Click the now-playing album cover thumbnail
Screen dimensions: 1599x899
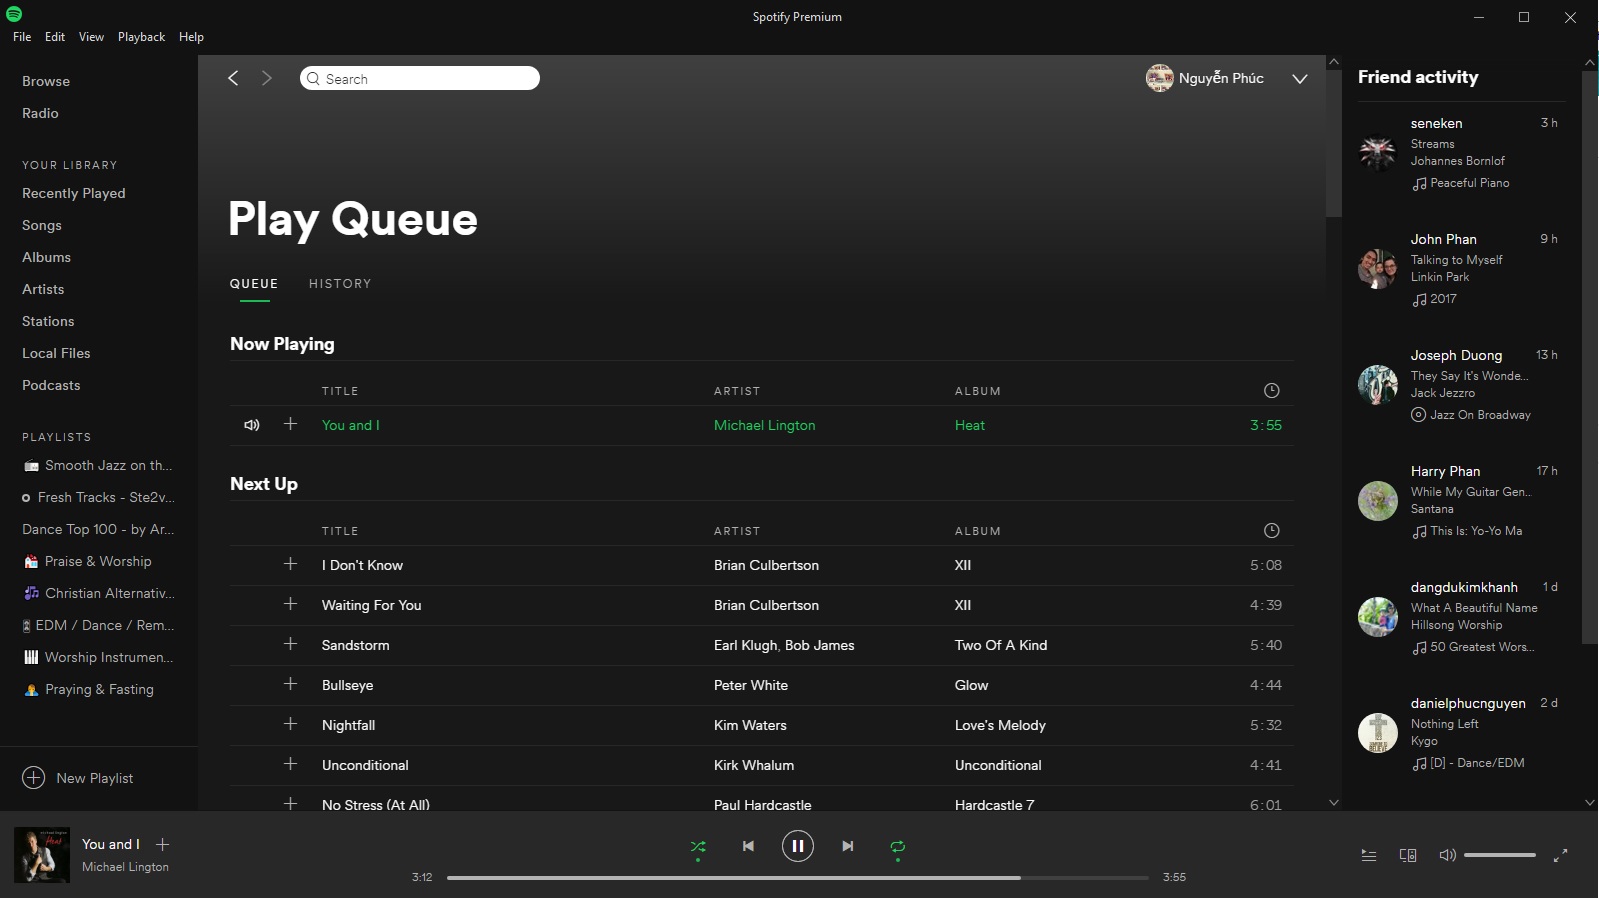[42, 855]
